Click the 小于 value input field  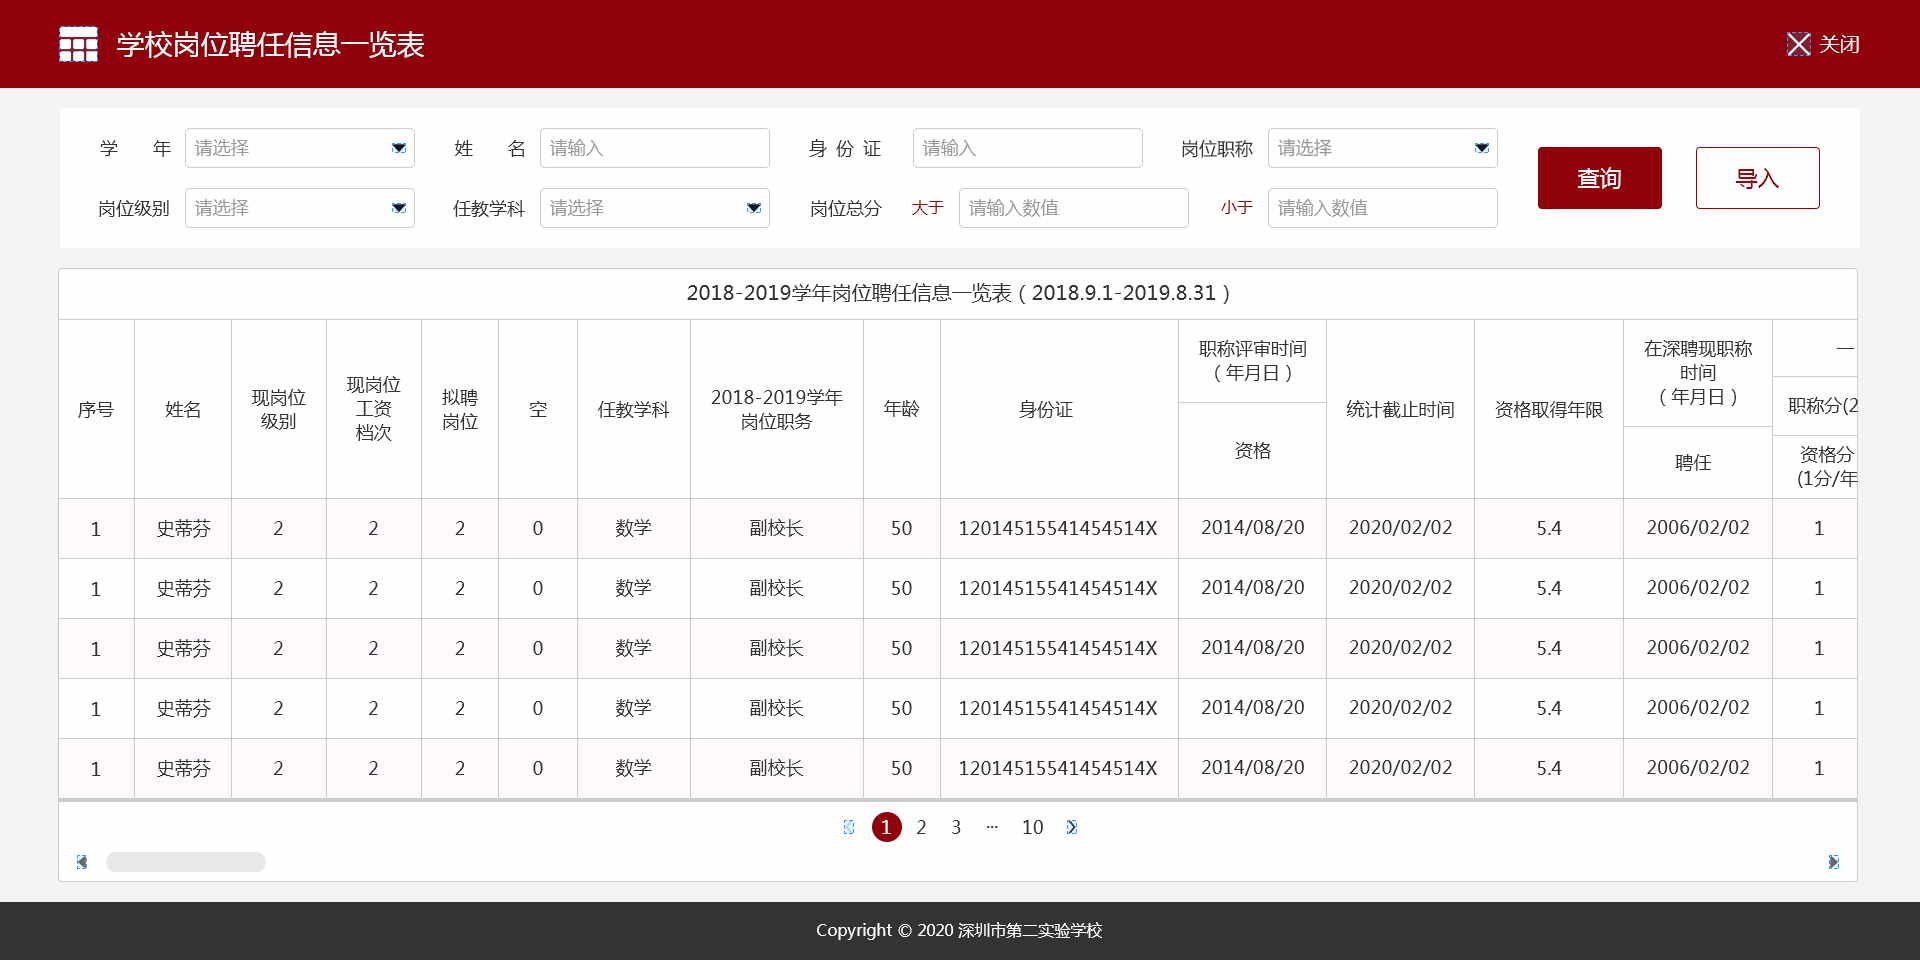tap(1382, 208)
